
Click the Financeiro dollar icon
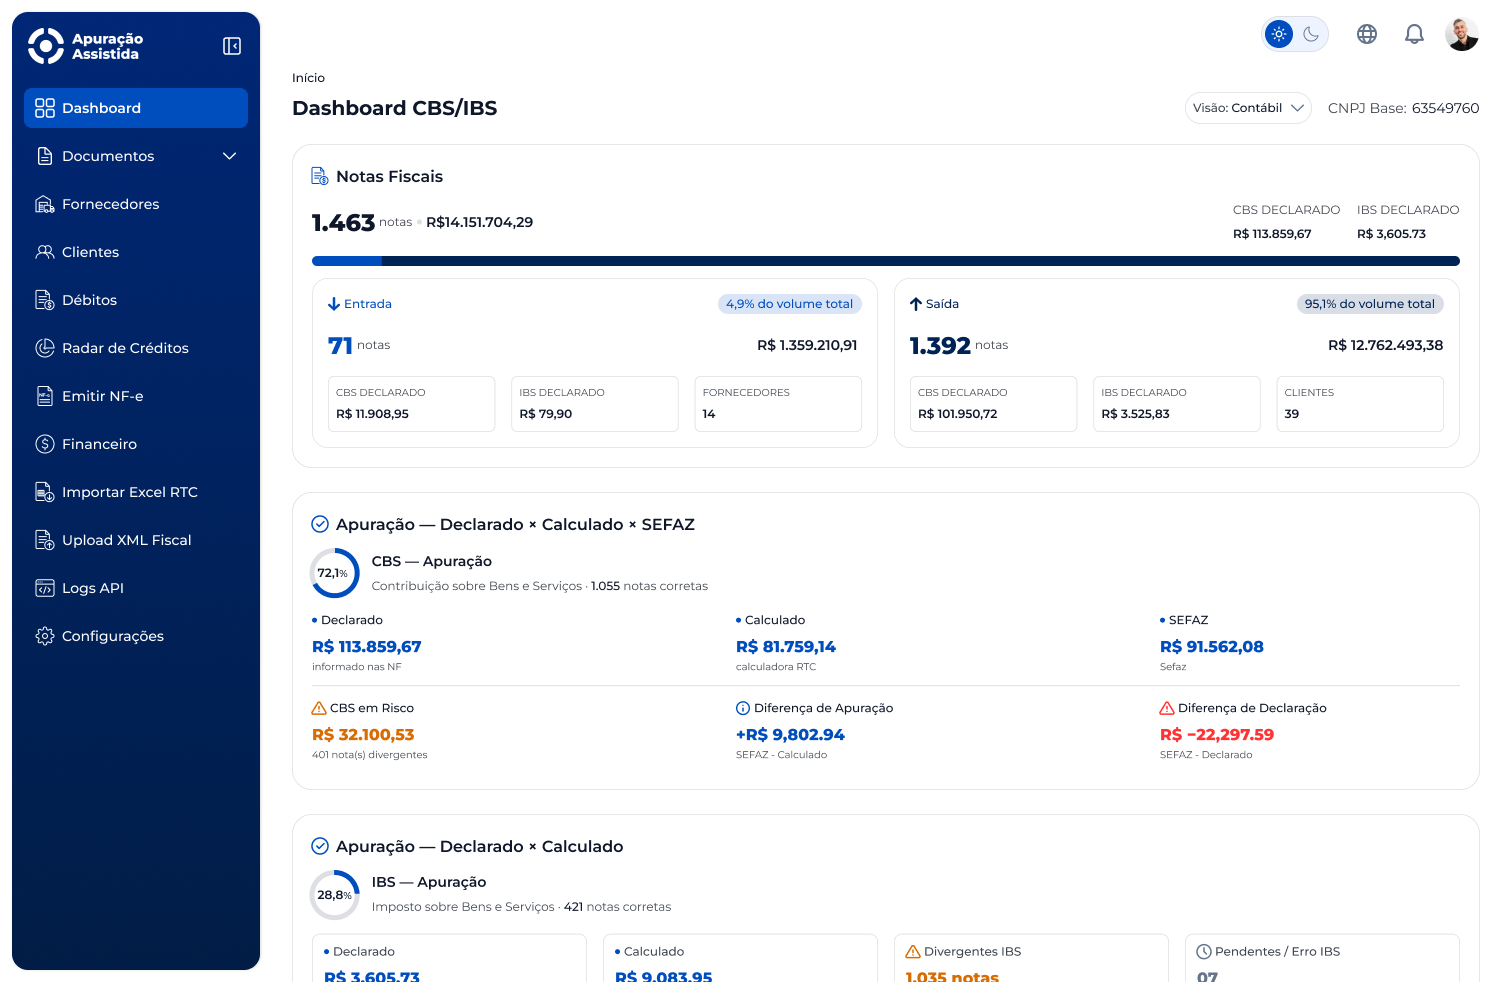(x=45, y=444)
